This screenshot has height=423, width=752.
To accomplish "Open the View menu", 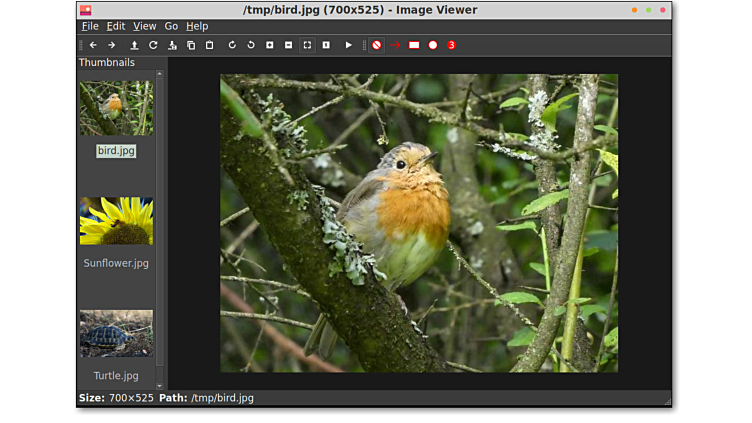I will click(x=145, y=26).
